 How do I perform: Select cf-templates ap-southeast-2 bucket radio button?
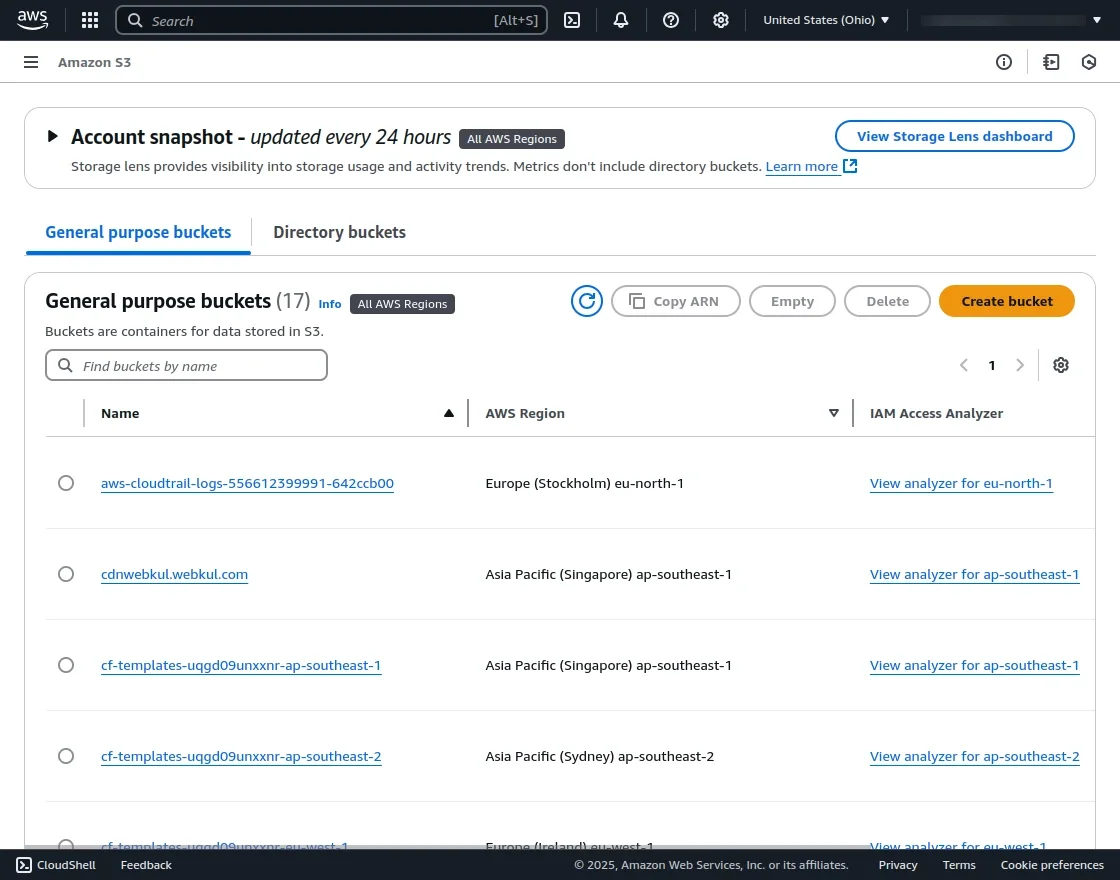pos(66,756)
